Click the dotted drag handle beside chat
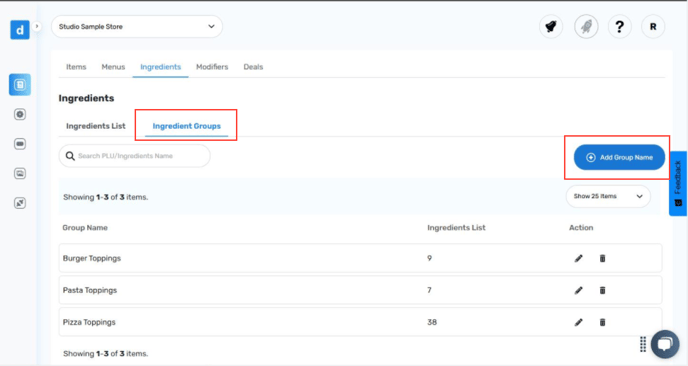This screenshot has width=688, height=366. click(643, 344)
